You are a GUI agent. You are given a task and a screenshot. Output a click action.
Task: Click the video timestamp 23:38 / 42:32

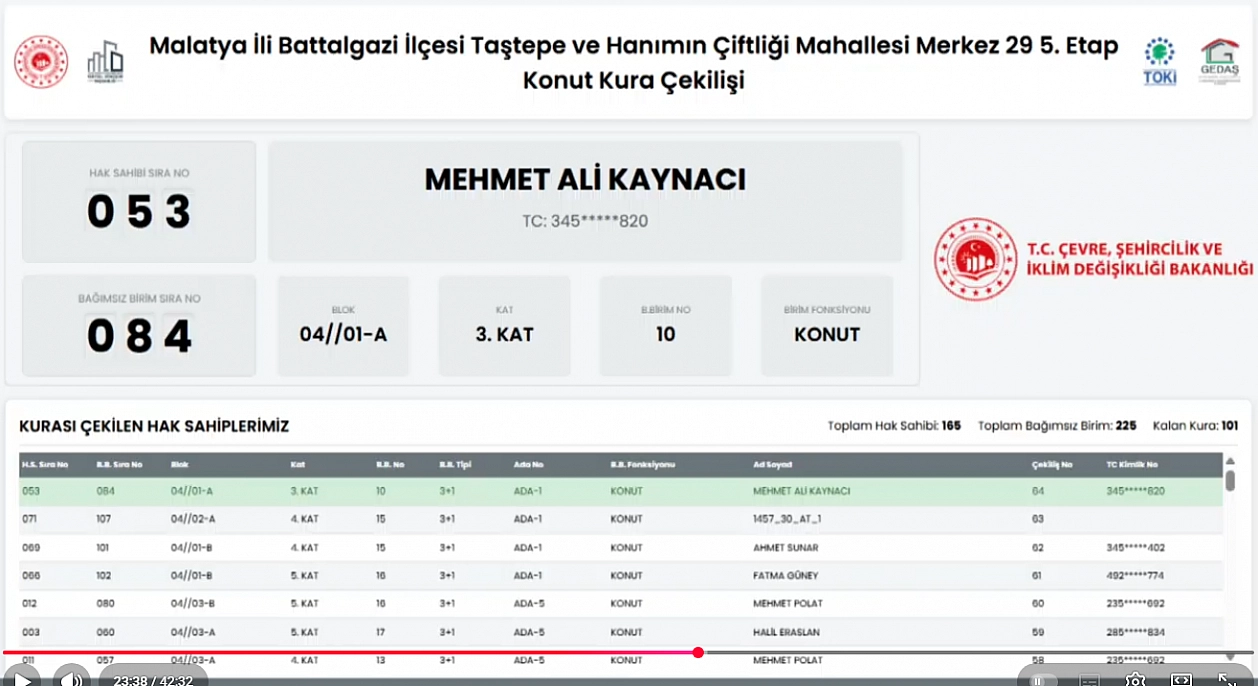[153, 680]
